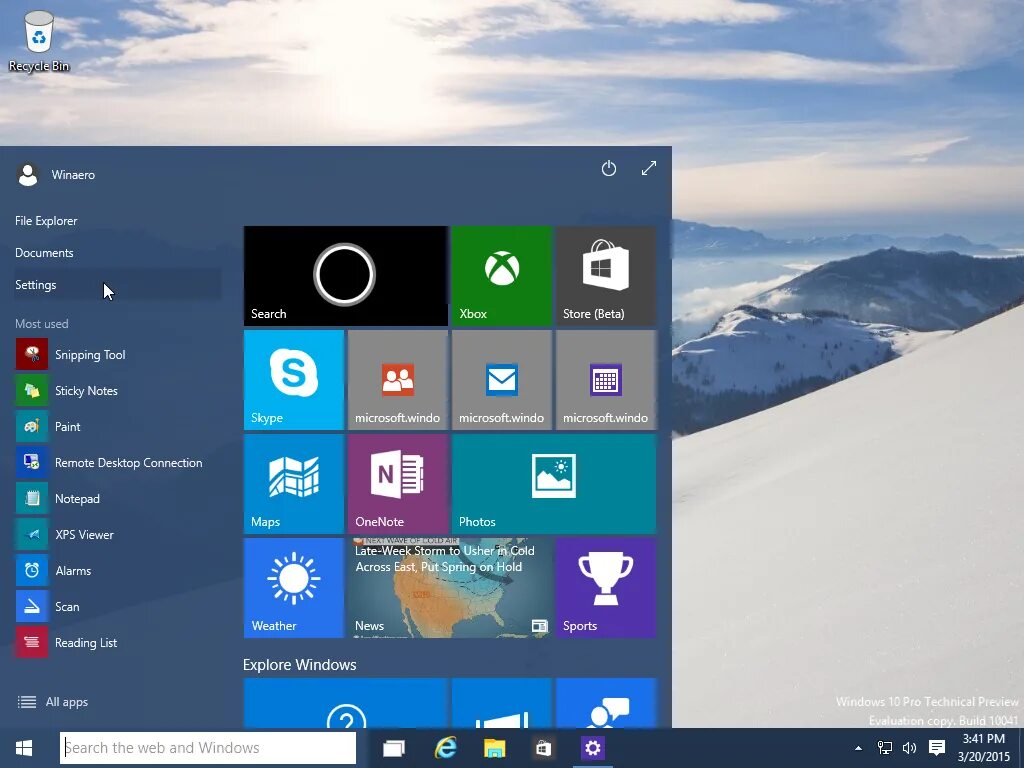
Task: Open File Explorer from Start menu
Action: pos(46,221)
